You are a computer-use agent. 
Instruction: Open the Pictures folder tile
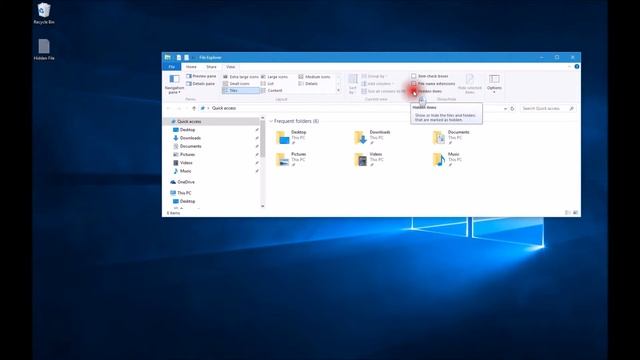291,159
